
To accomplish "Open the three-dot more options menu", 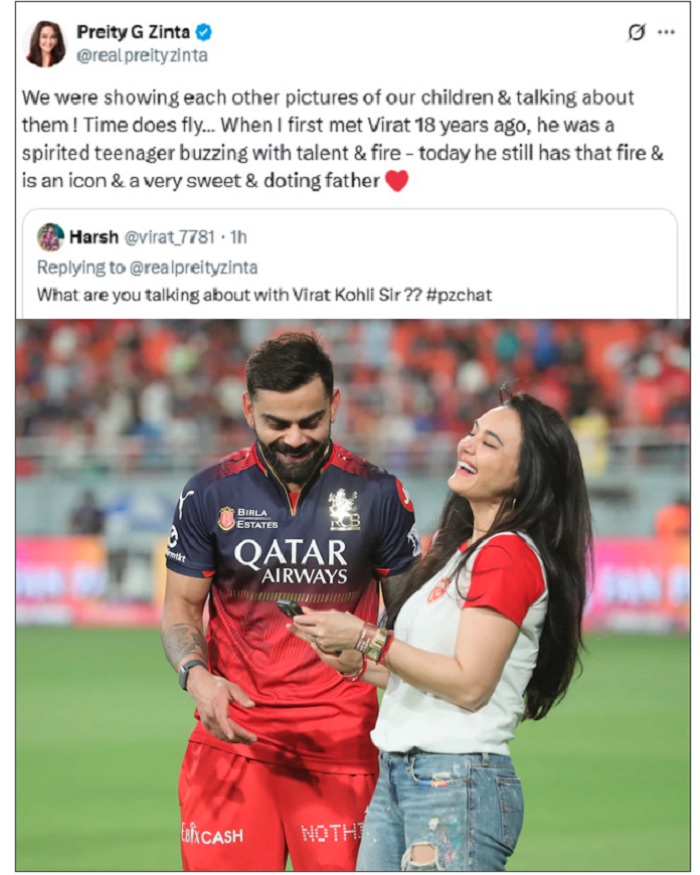I will point(667,32).
